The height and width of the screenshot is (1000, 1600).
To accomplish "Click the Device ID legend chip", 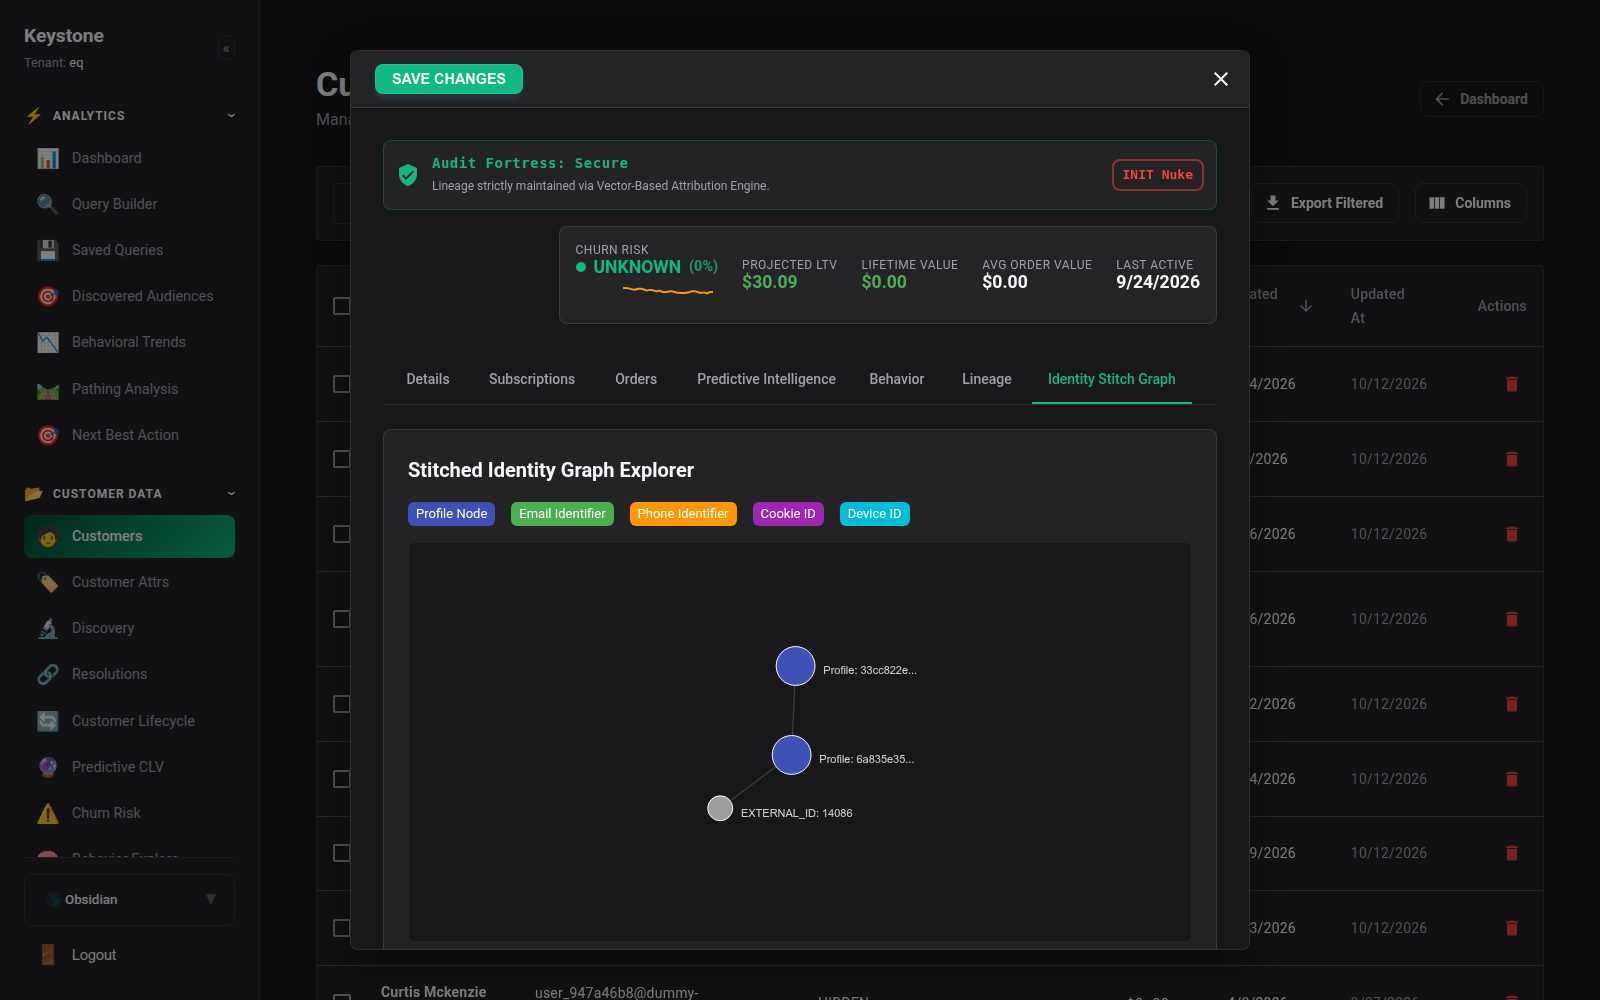I will tap(875, 514).
